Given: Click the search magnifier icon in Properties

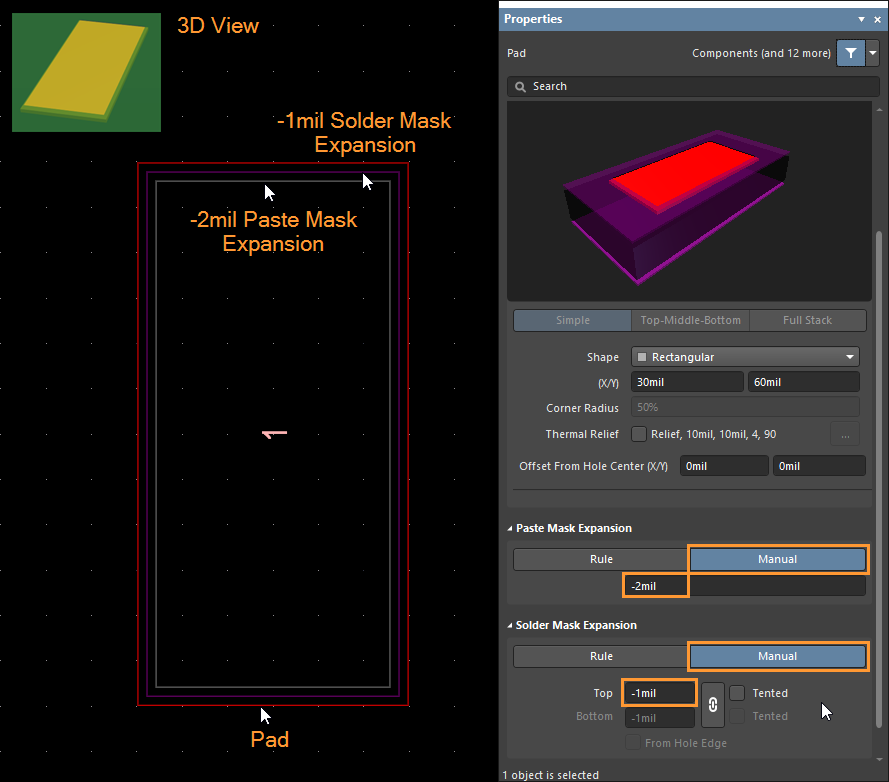Looking at the screenshot, I should pos(520,87).
